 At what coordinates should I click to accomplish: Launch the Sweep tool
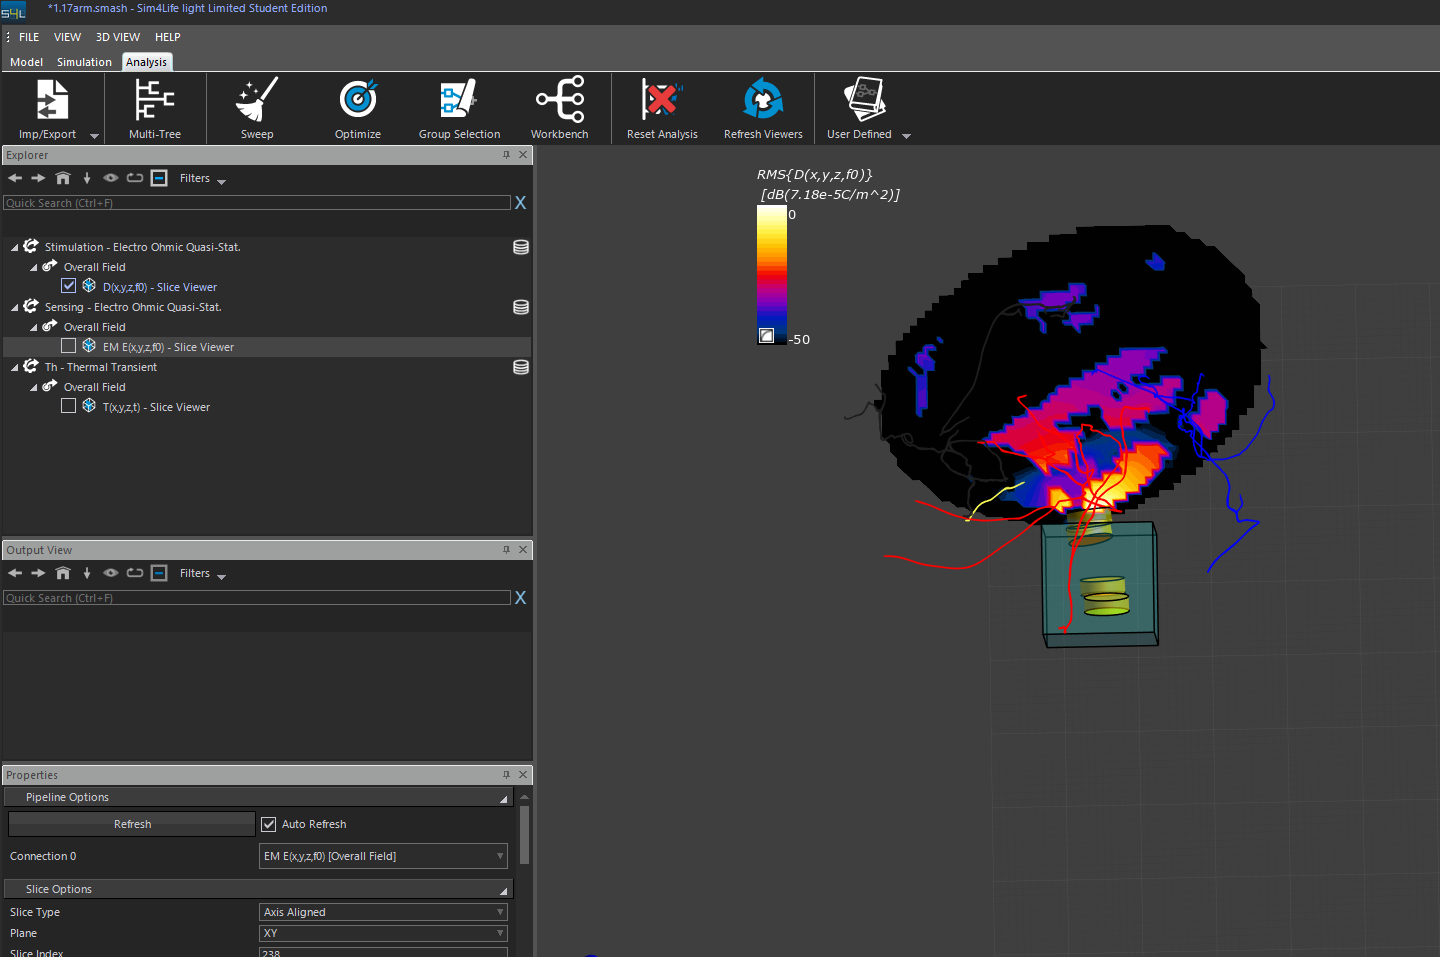point(257,108)
